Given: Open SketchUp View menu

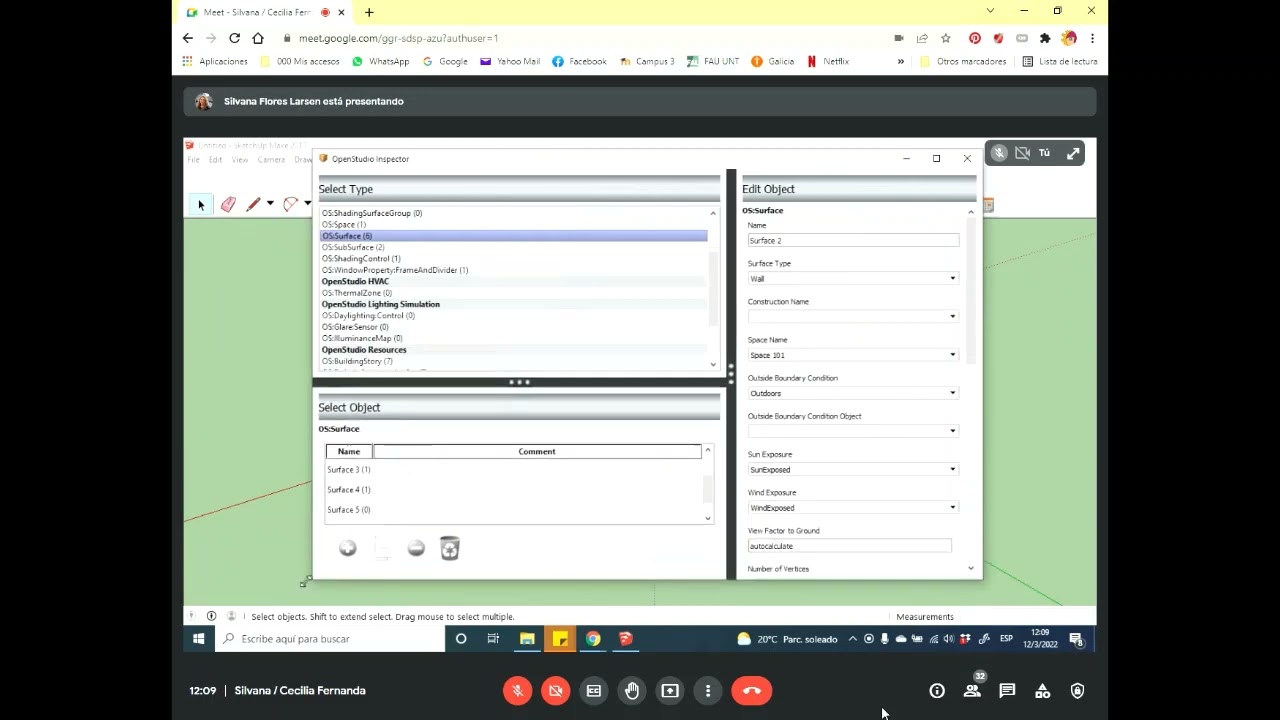Looking at the screenshot, I should tap(240, 160).
